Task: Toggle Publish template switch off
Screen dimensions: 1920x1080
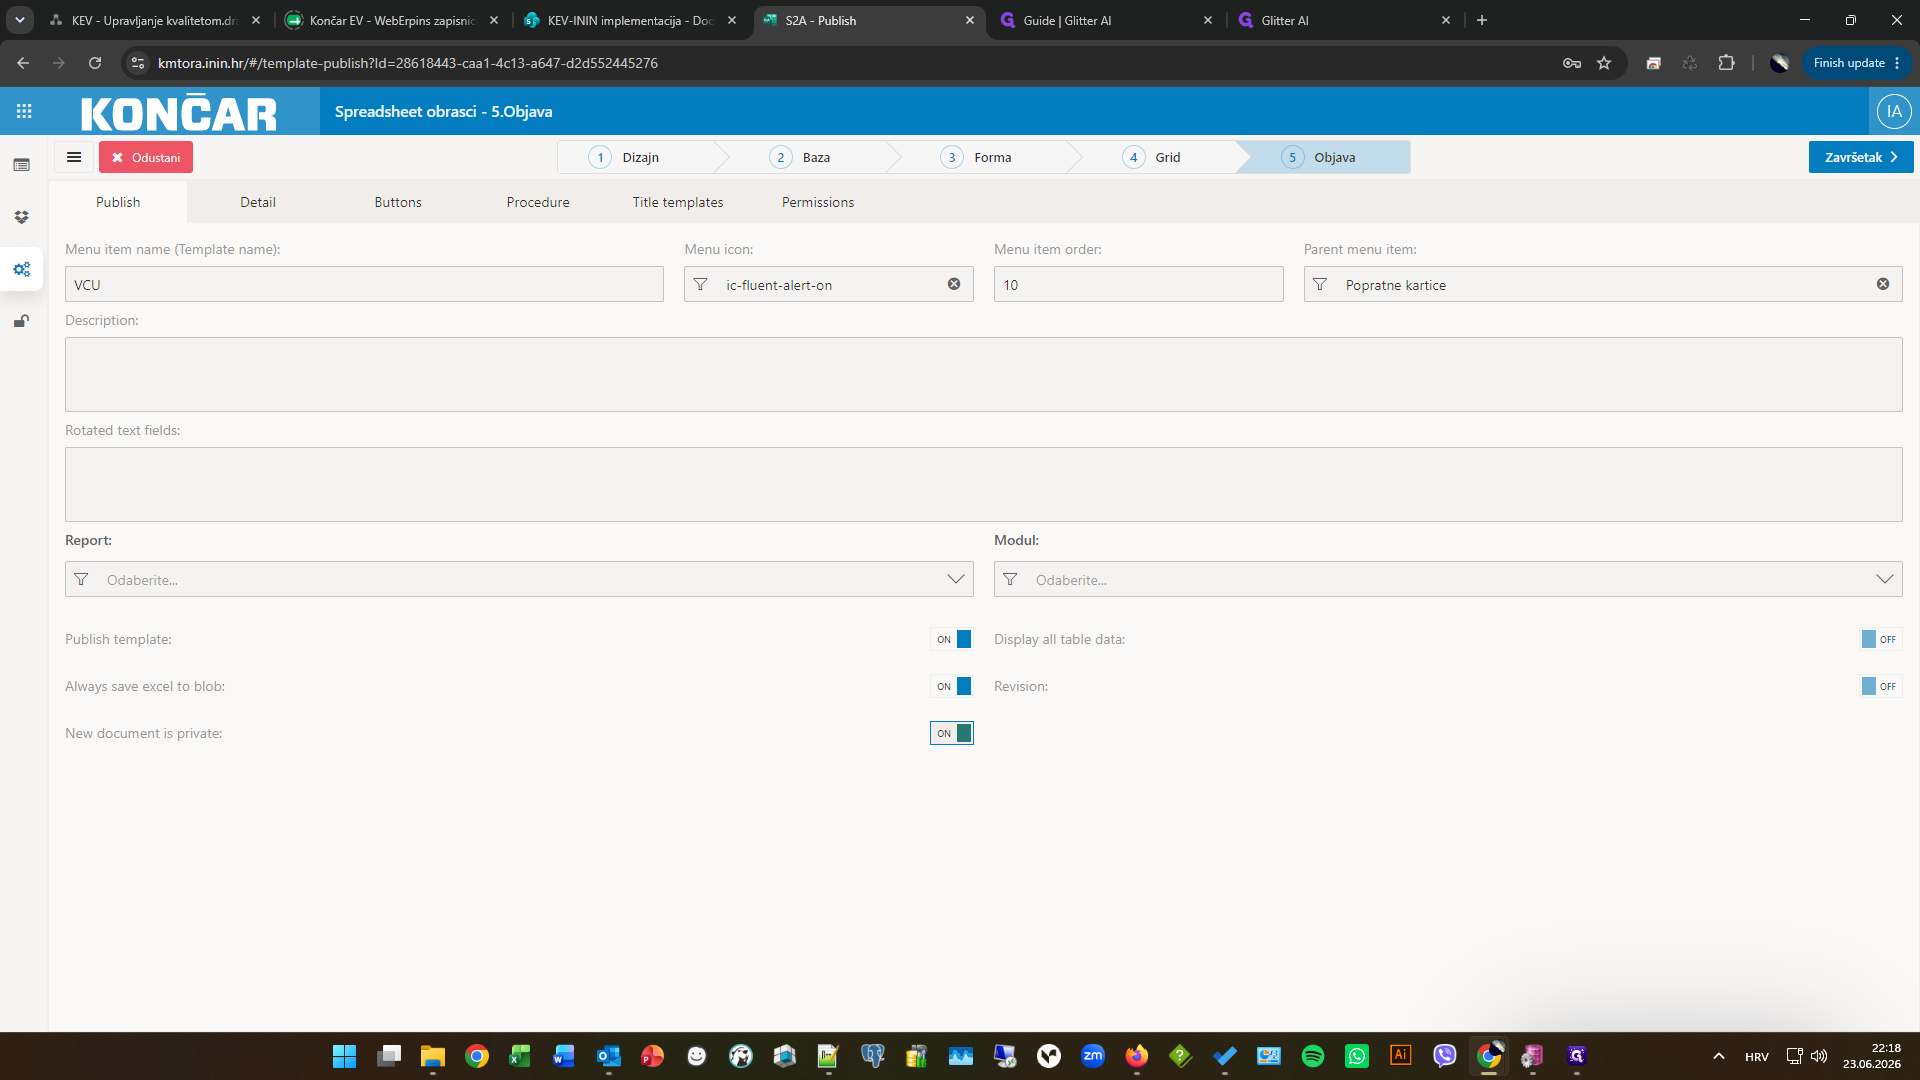Action: click(x=952, y=639)
